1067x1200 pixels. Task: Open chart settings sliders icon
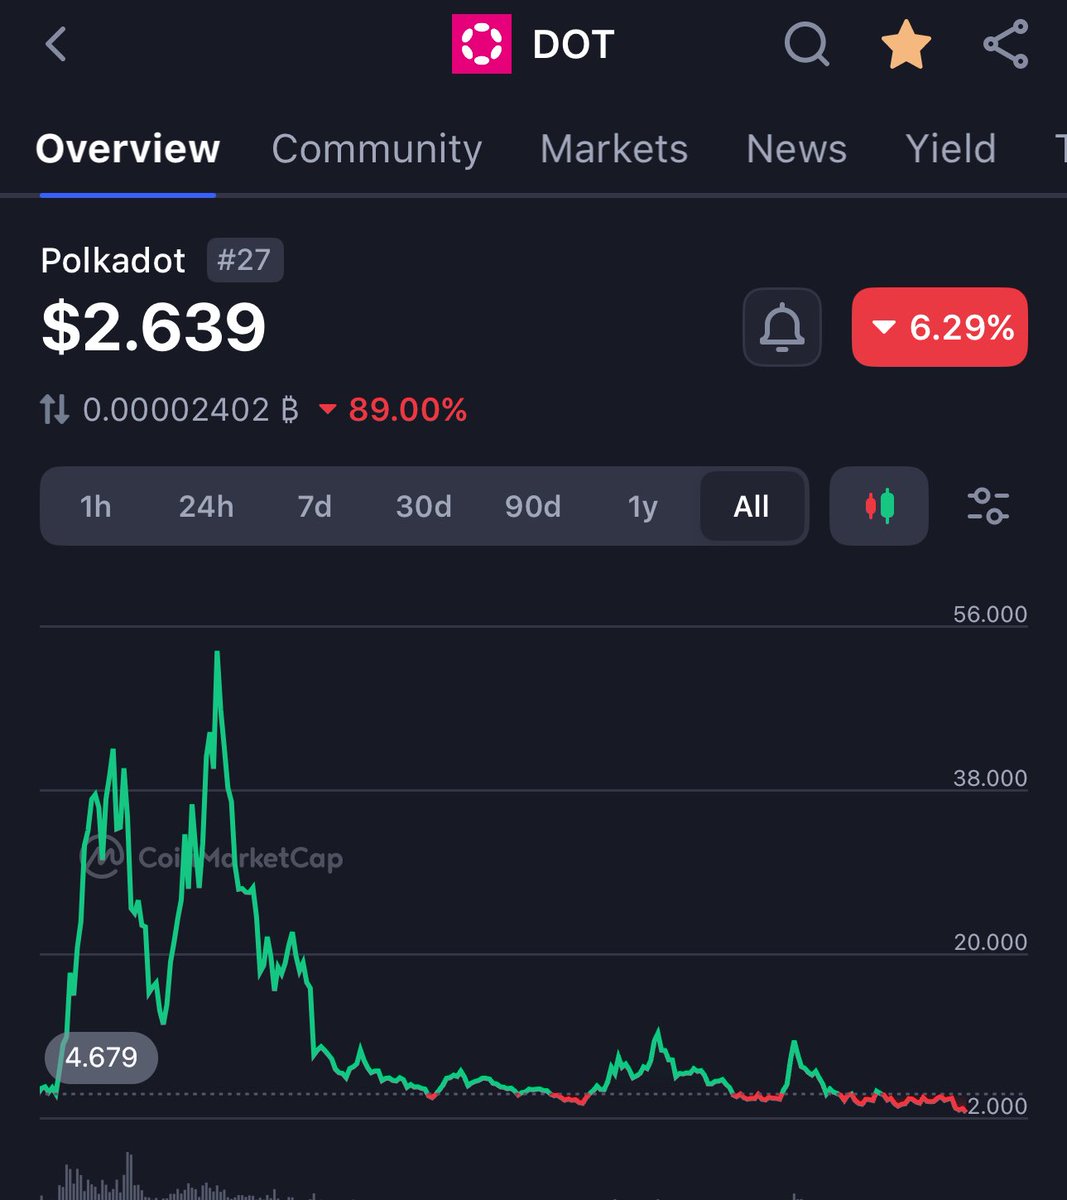pos(988,506)
